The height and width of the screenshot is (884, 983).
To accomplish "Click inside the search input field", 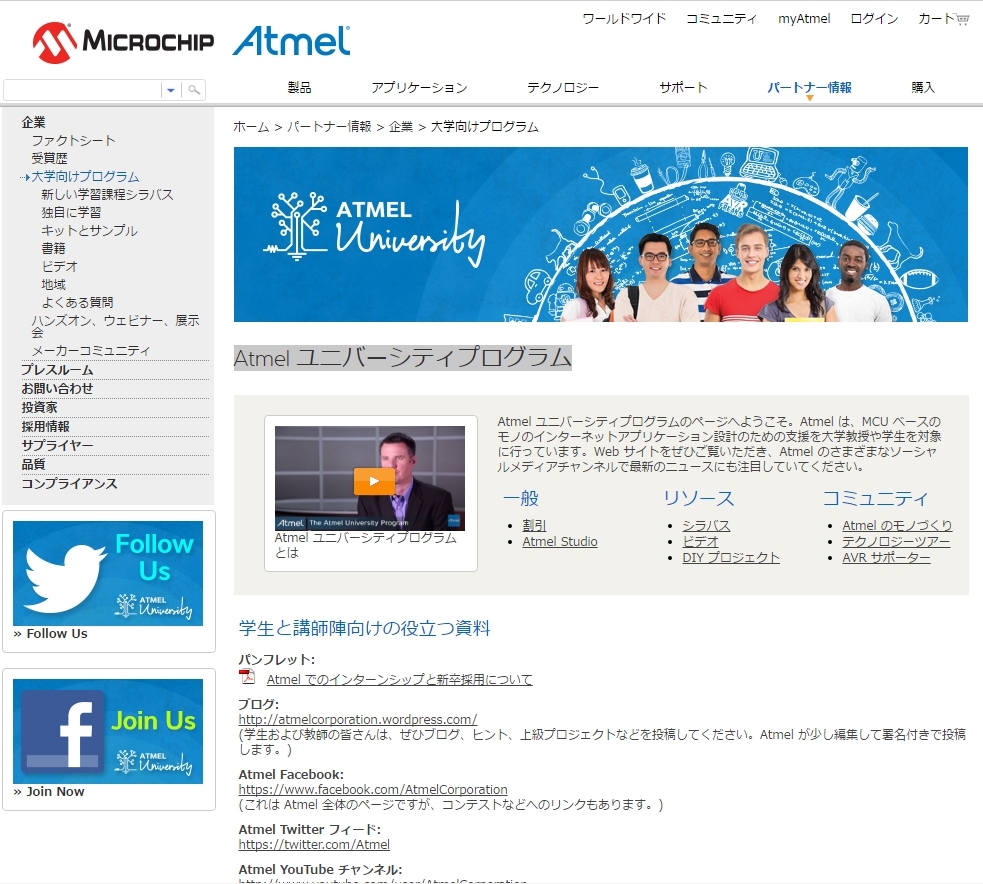I will click(x=82, y=90).
